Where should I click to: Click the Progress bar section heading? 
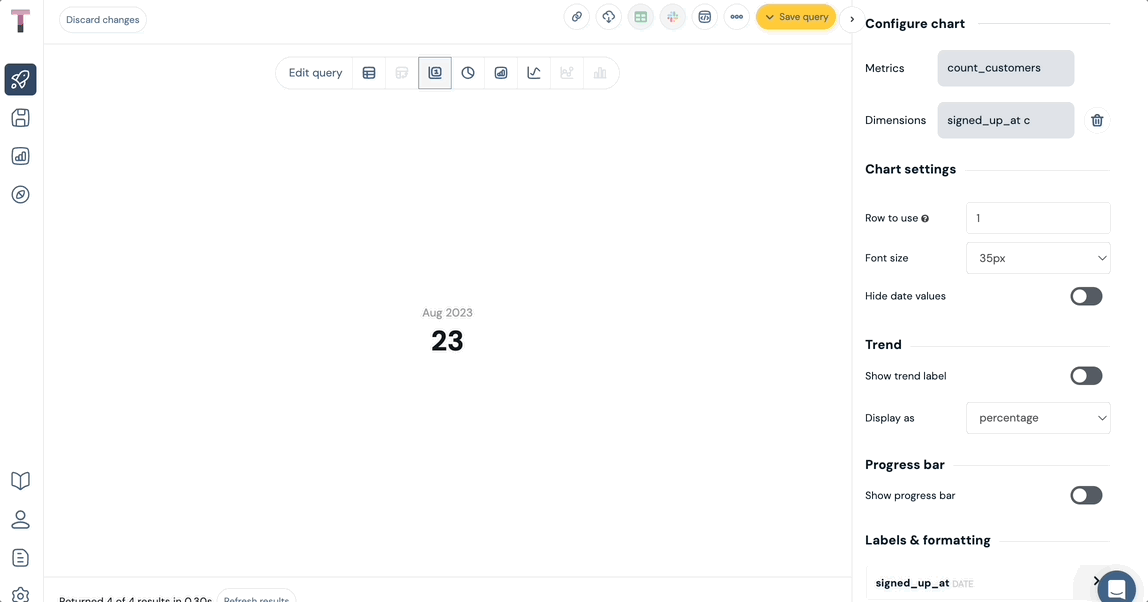(905, 464)
